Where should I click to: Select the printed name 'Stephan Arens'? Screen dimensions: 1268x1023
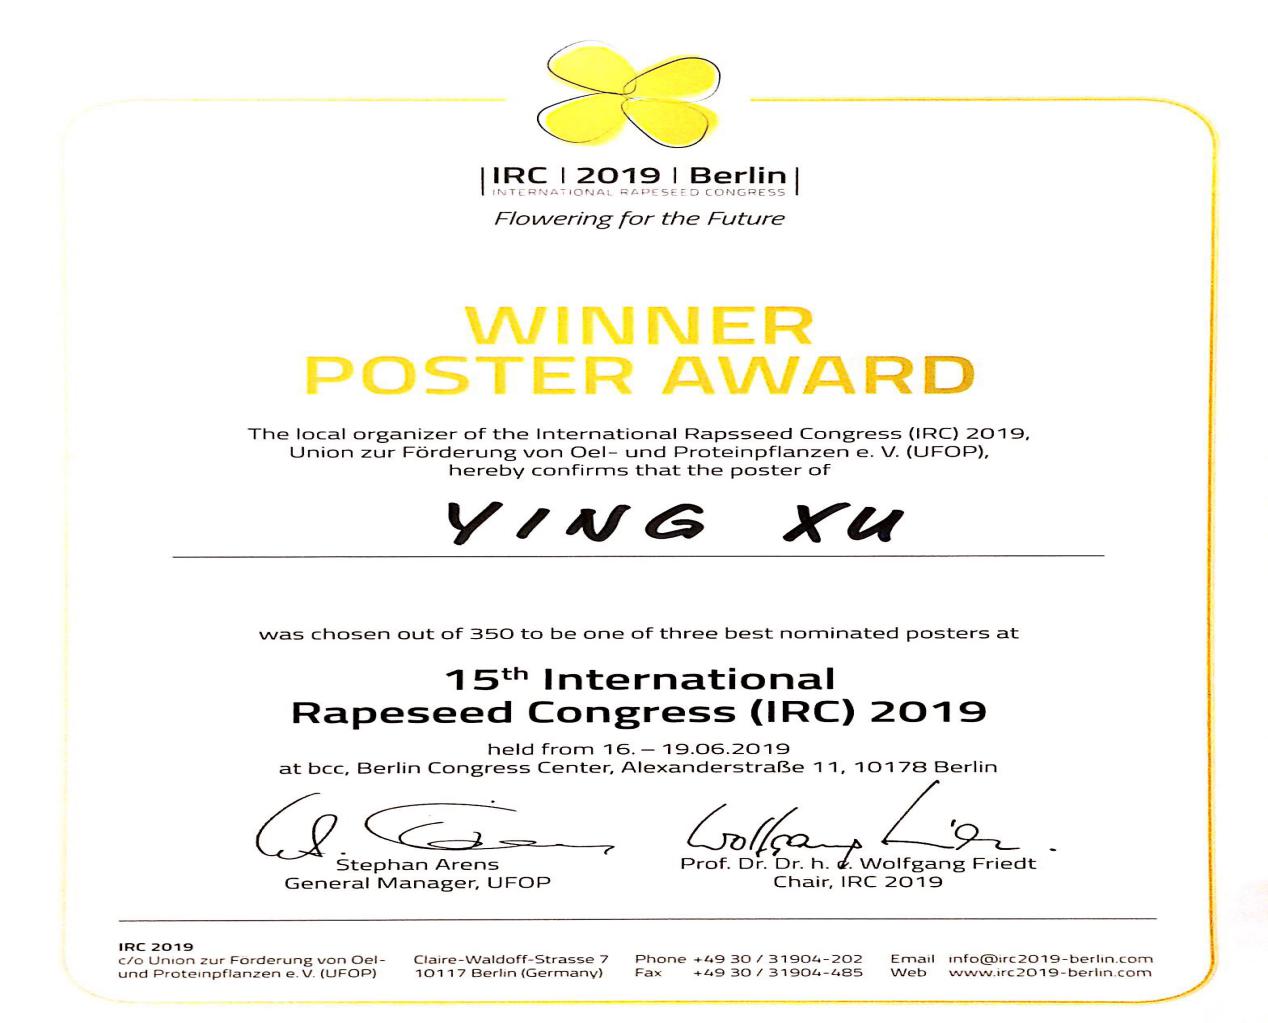pos(417,864)
